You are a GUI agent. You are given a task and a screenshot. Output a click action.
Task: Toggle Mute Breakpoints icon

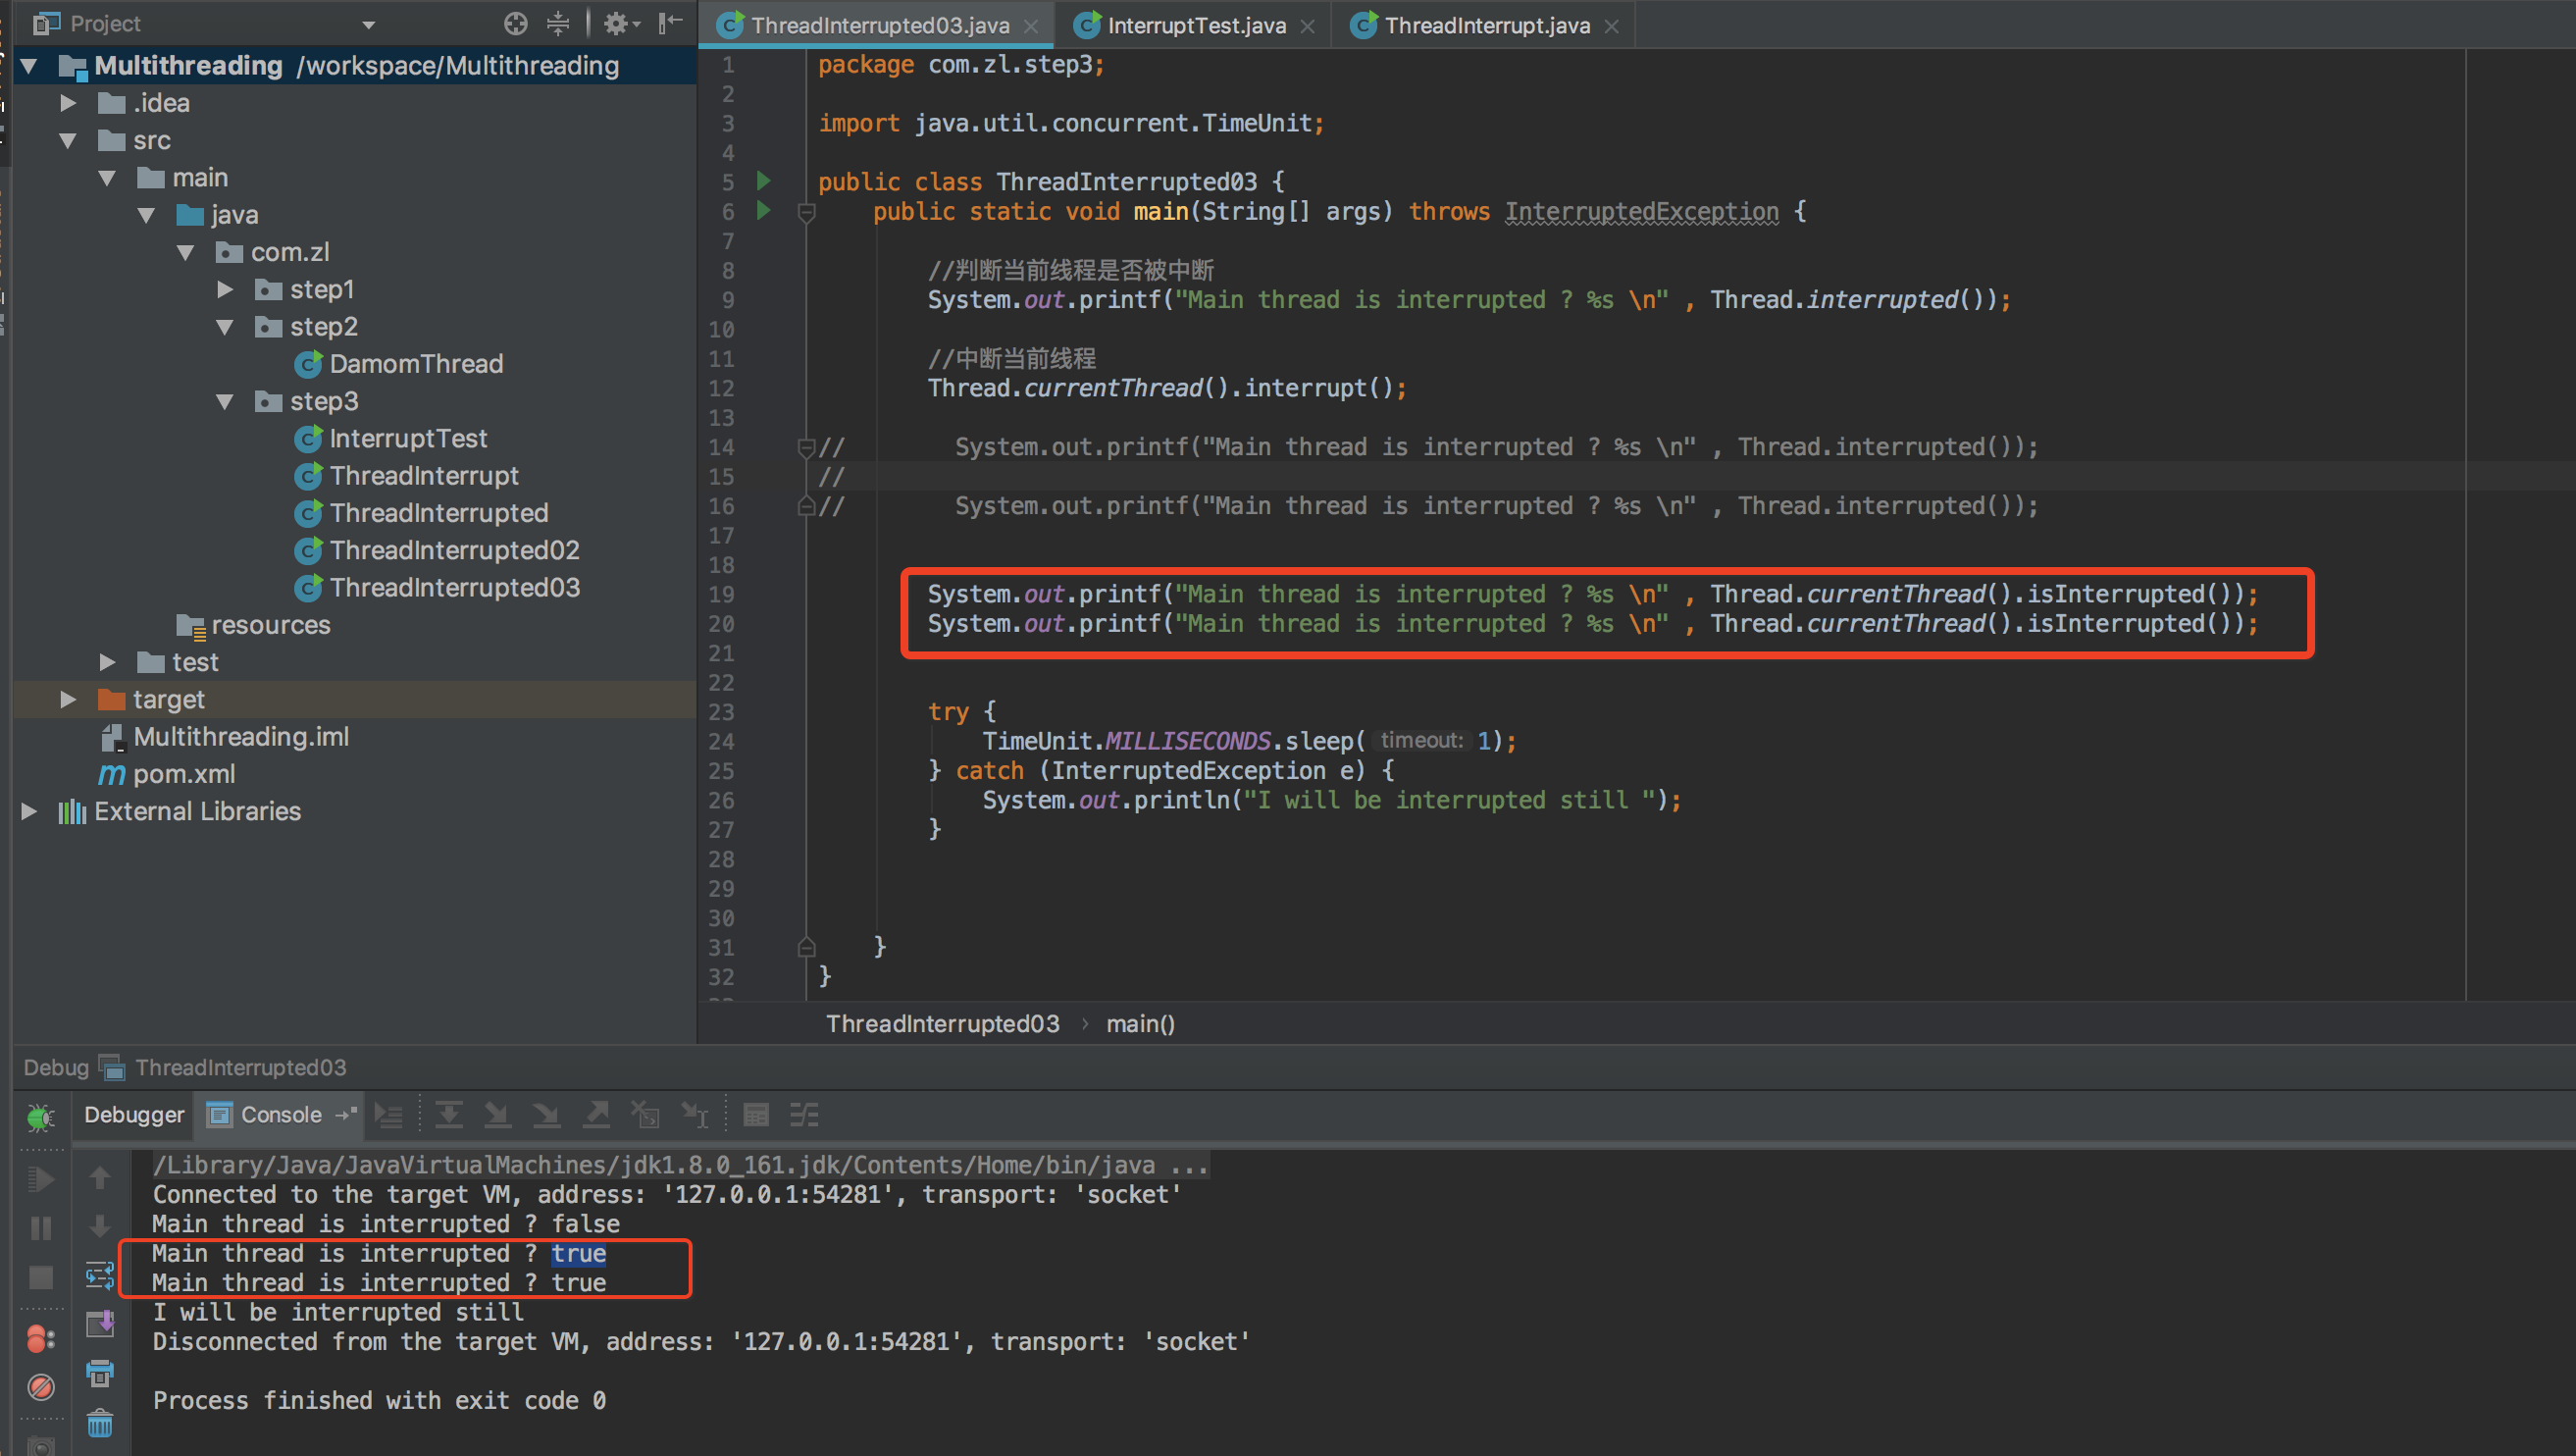pyautogui.click(x=40, y=1387)
